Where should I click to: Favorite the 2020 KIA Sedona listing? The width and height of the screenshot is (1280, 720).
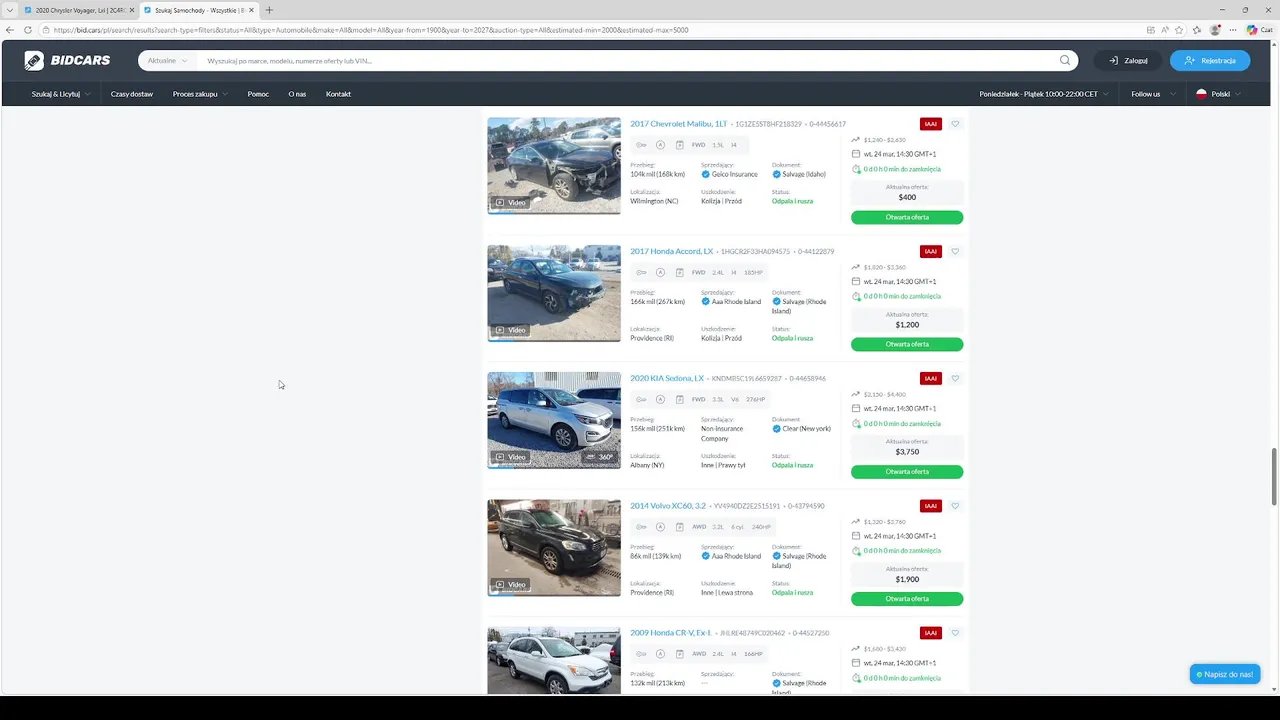[x=955, y=378]
